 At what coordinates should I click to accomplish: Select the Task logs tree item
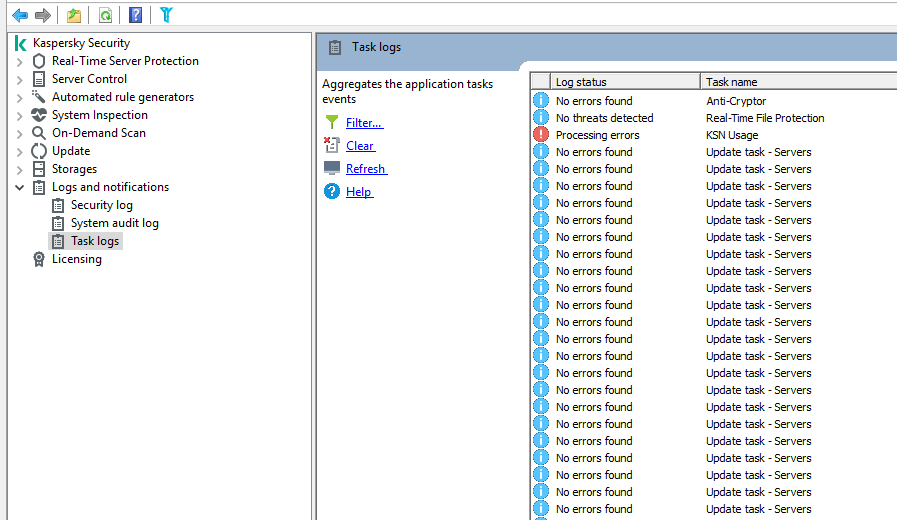pyautogui.click(x=95, y=241)
